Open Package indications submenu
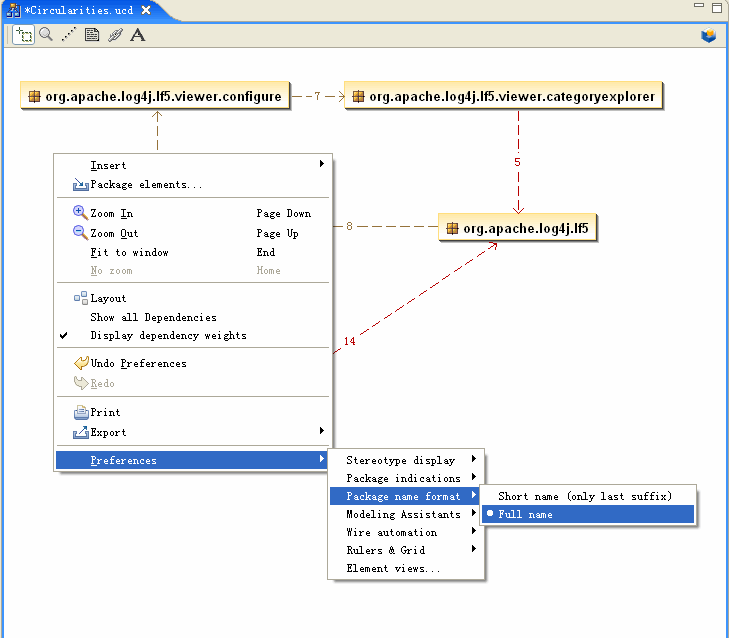This screenshot has height=638, width=729. point(406,478)
